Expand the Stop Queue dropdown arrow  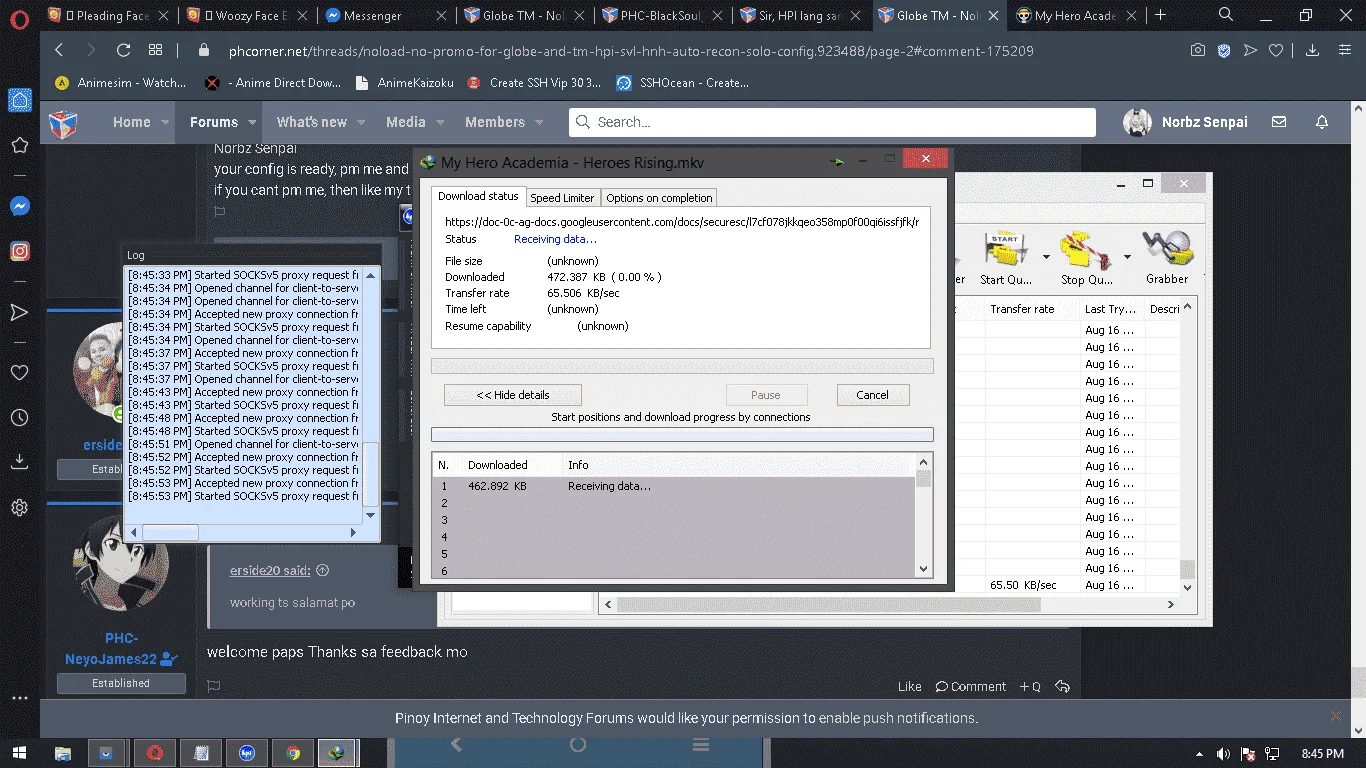pos(1127,256)
